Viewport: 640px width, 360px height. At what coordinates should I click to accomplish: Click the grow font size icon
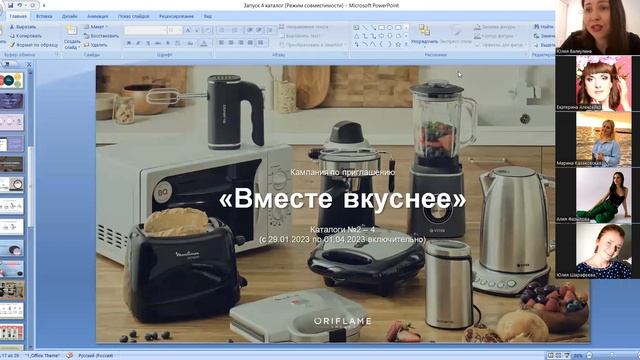188,30
